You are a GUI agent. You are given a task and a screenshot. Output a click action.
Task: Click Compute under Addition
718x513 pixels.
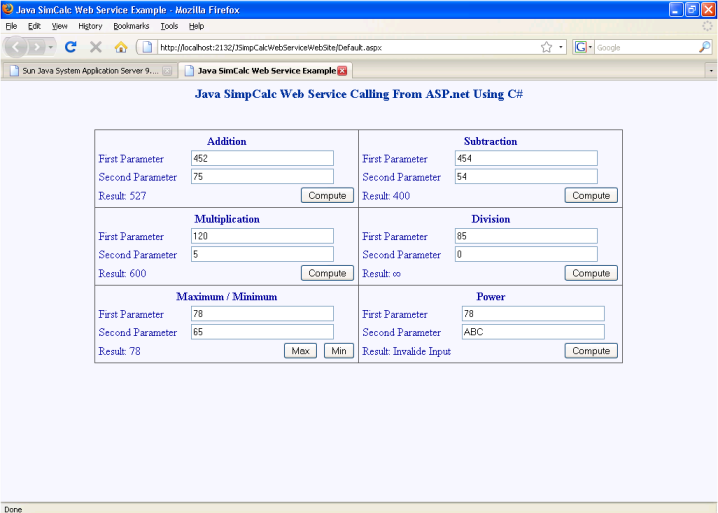coord(327,195)
